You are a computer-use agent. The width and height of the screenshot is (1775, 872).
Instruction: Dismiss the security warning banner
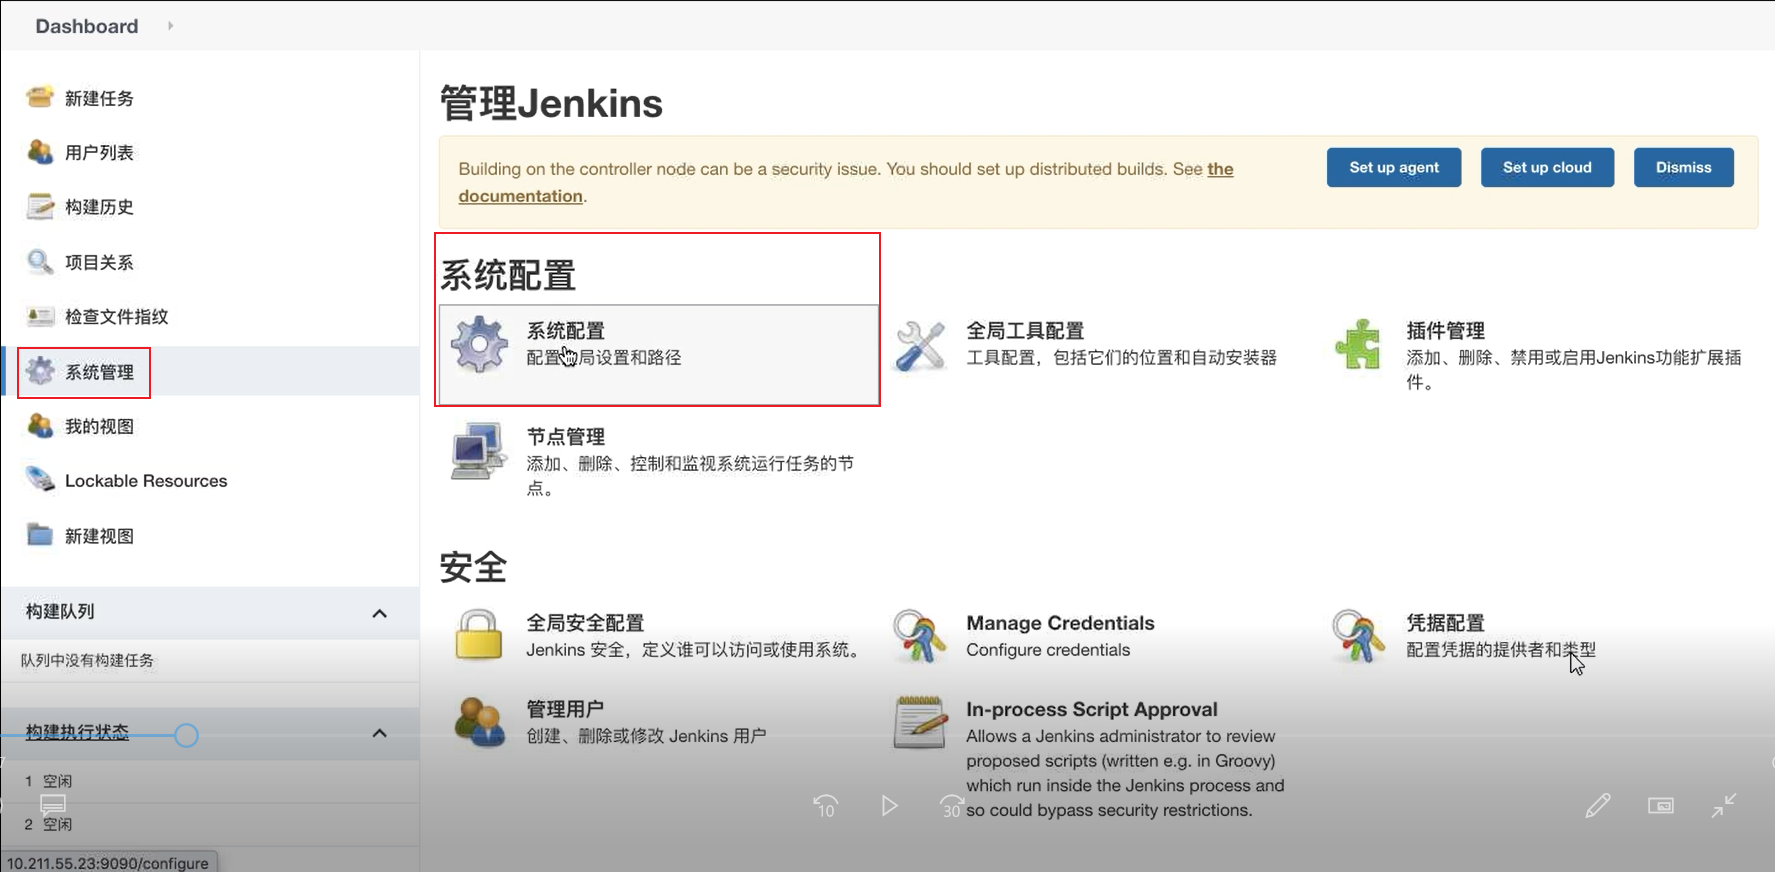(x=1683, y=167)
